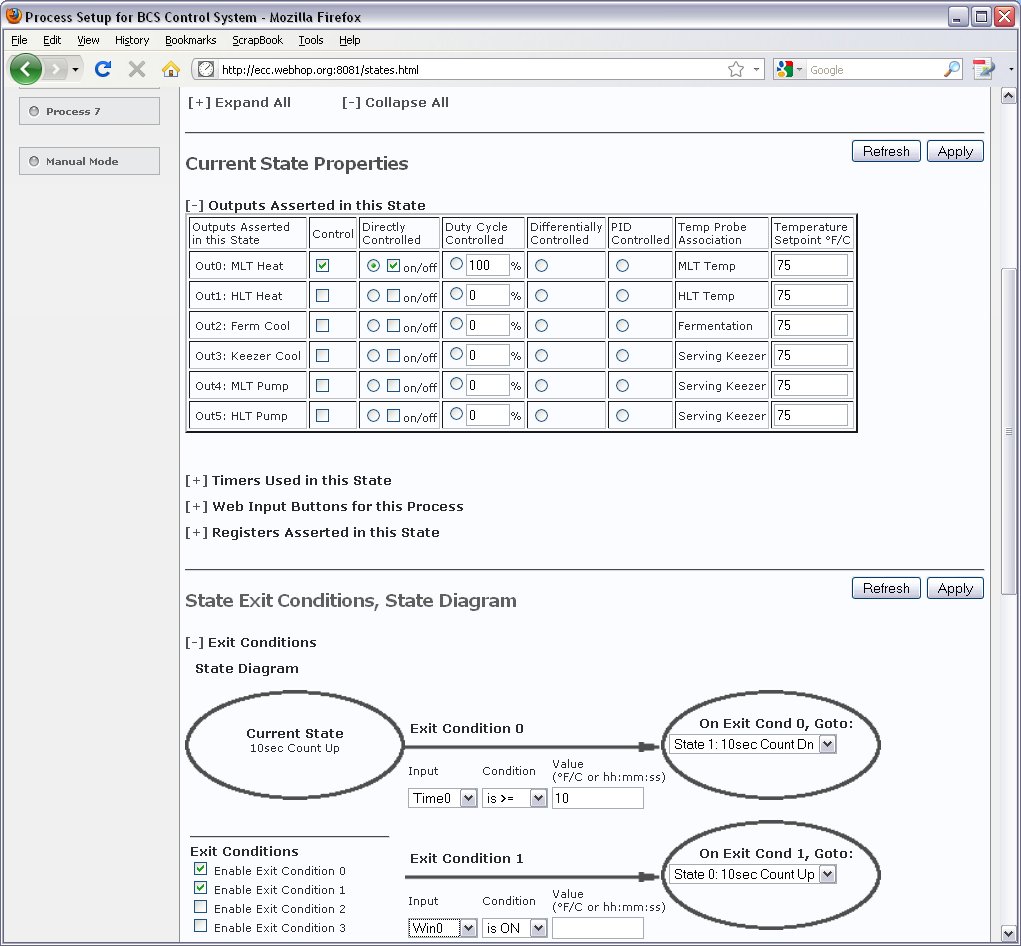Image resolution: width=1021 pixels, height=946 pixels.
Task: Check Control for Out3: Keezer Cool
Action: (x=322, y=355)
